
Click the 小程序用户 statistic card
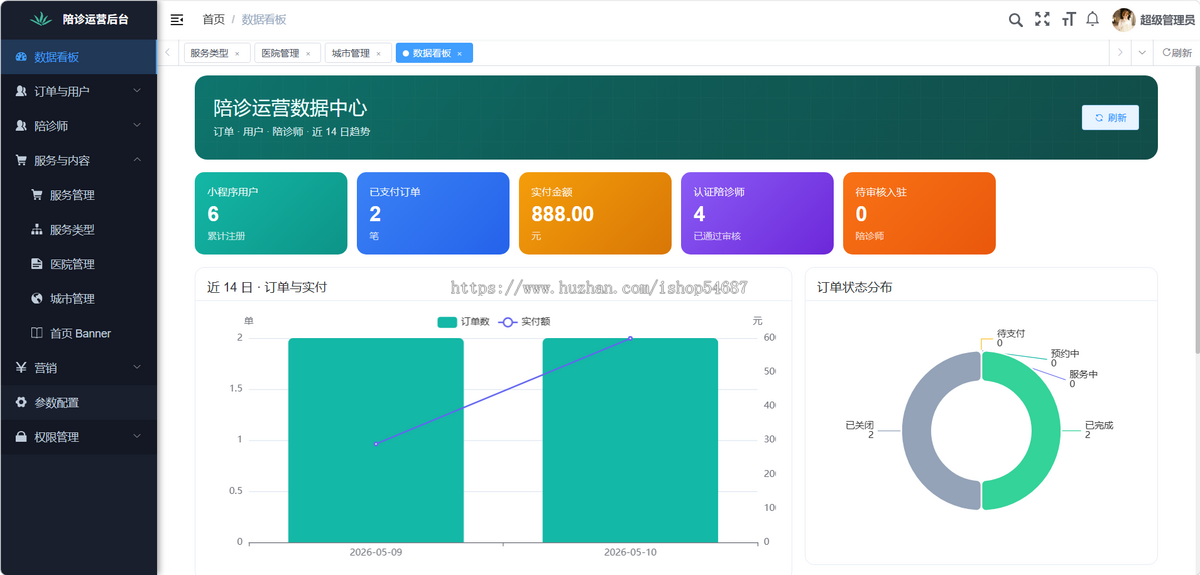(271, 213)
